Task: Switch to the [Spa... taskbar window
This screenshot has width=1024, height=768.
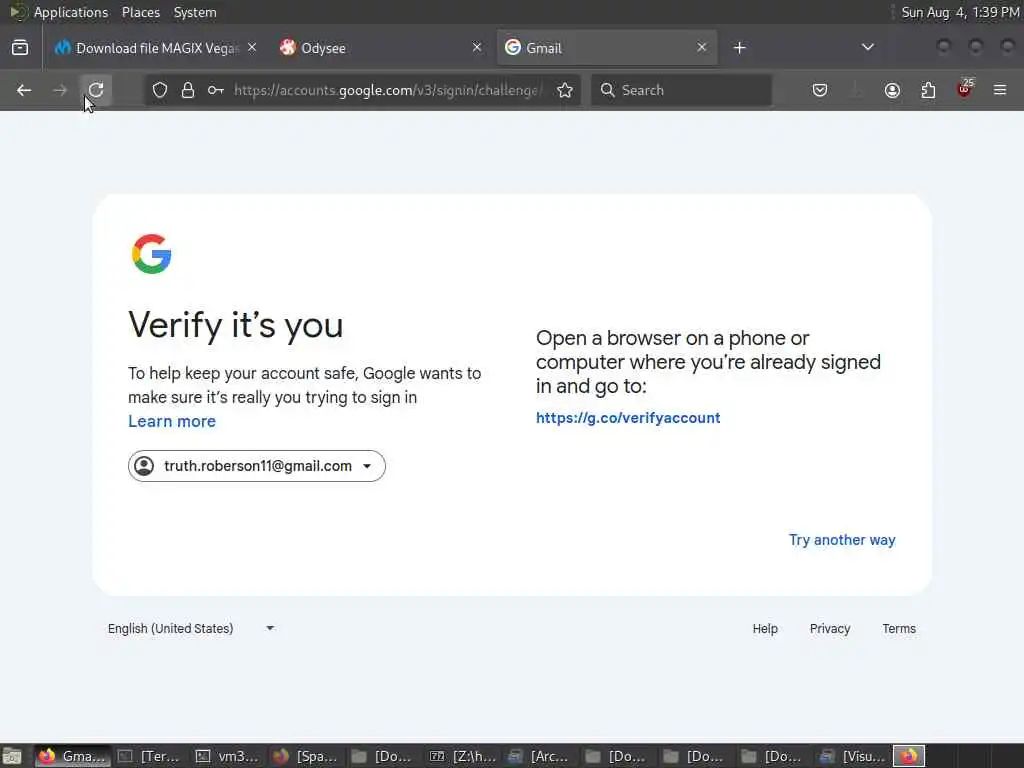Action: (x=306, y=756)
